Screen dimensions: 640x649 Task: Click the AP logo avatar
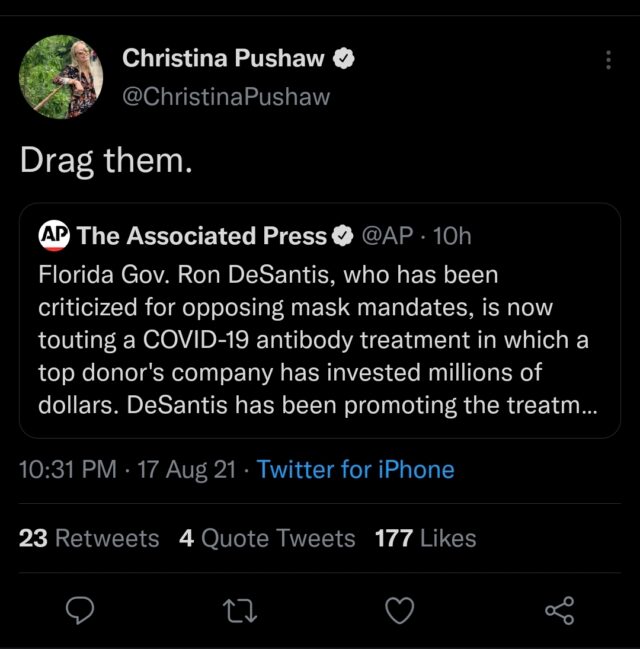coord(54,236)
